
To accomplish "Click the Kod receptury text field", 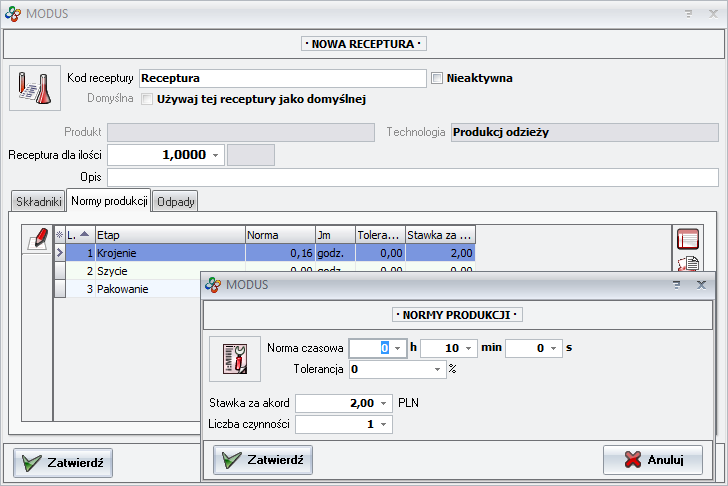I will coord(282,78).
